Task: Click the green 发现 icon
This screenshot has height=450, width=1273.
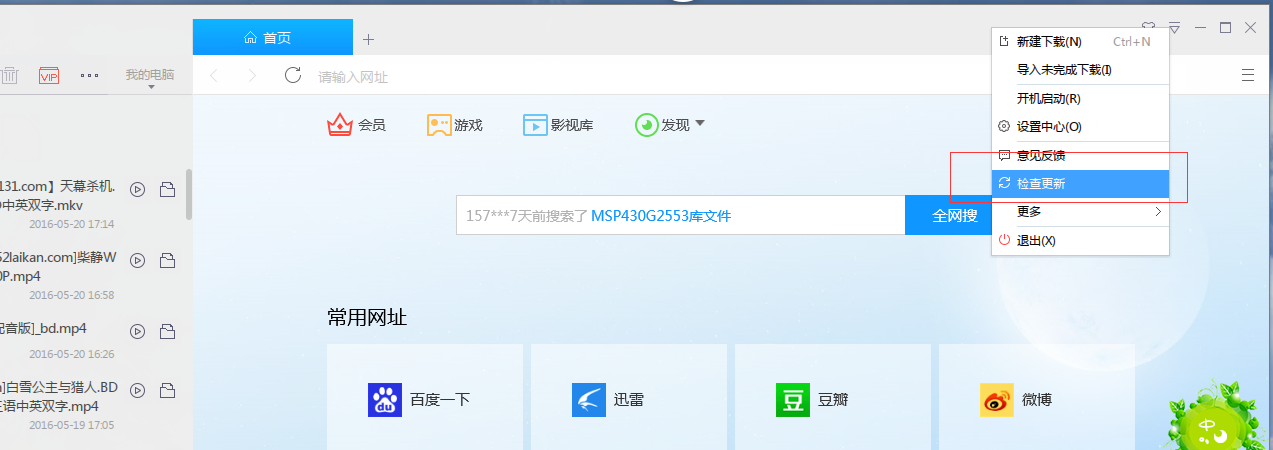Action: point(646,125)
